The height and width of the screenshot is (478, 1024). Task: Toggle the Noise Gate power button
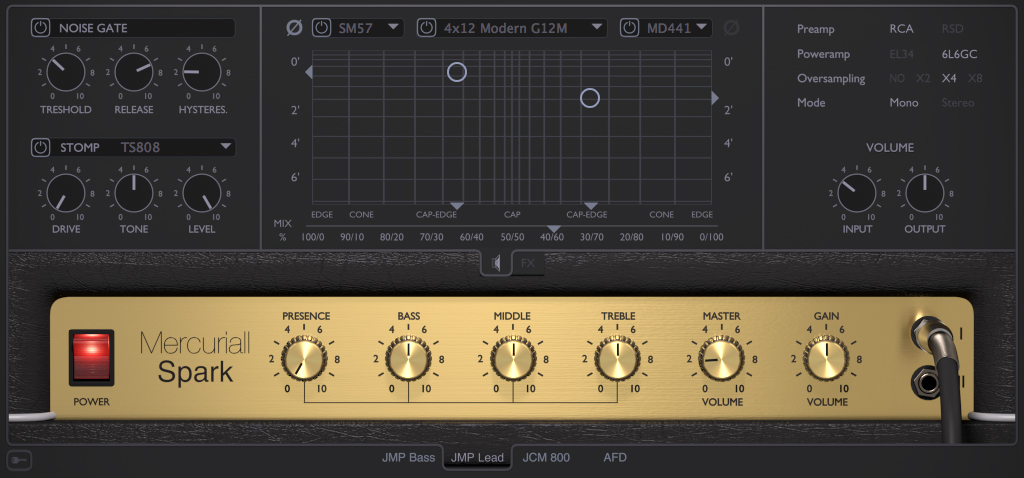pos(40,28)
